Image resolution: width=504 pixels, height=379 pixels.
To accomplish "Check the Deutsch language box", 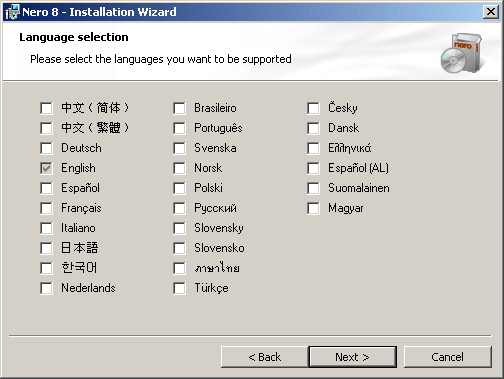I will click(x=46, y=148).
